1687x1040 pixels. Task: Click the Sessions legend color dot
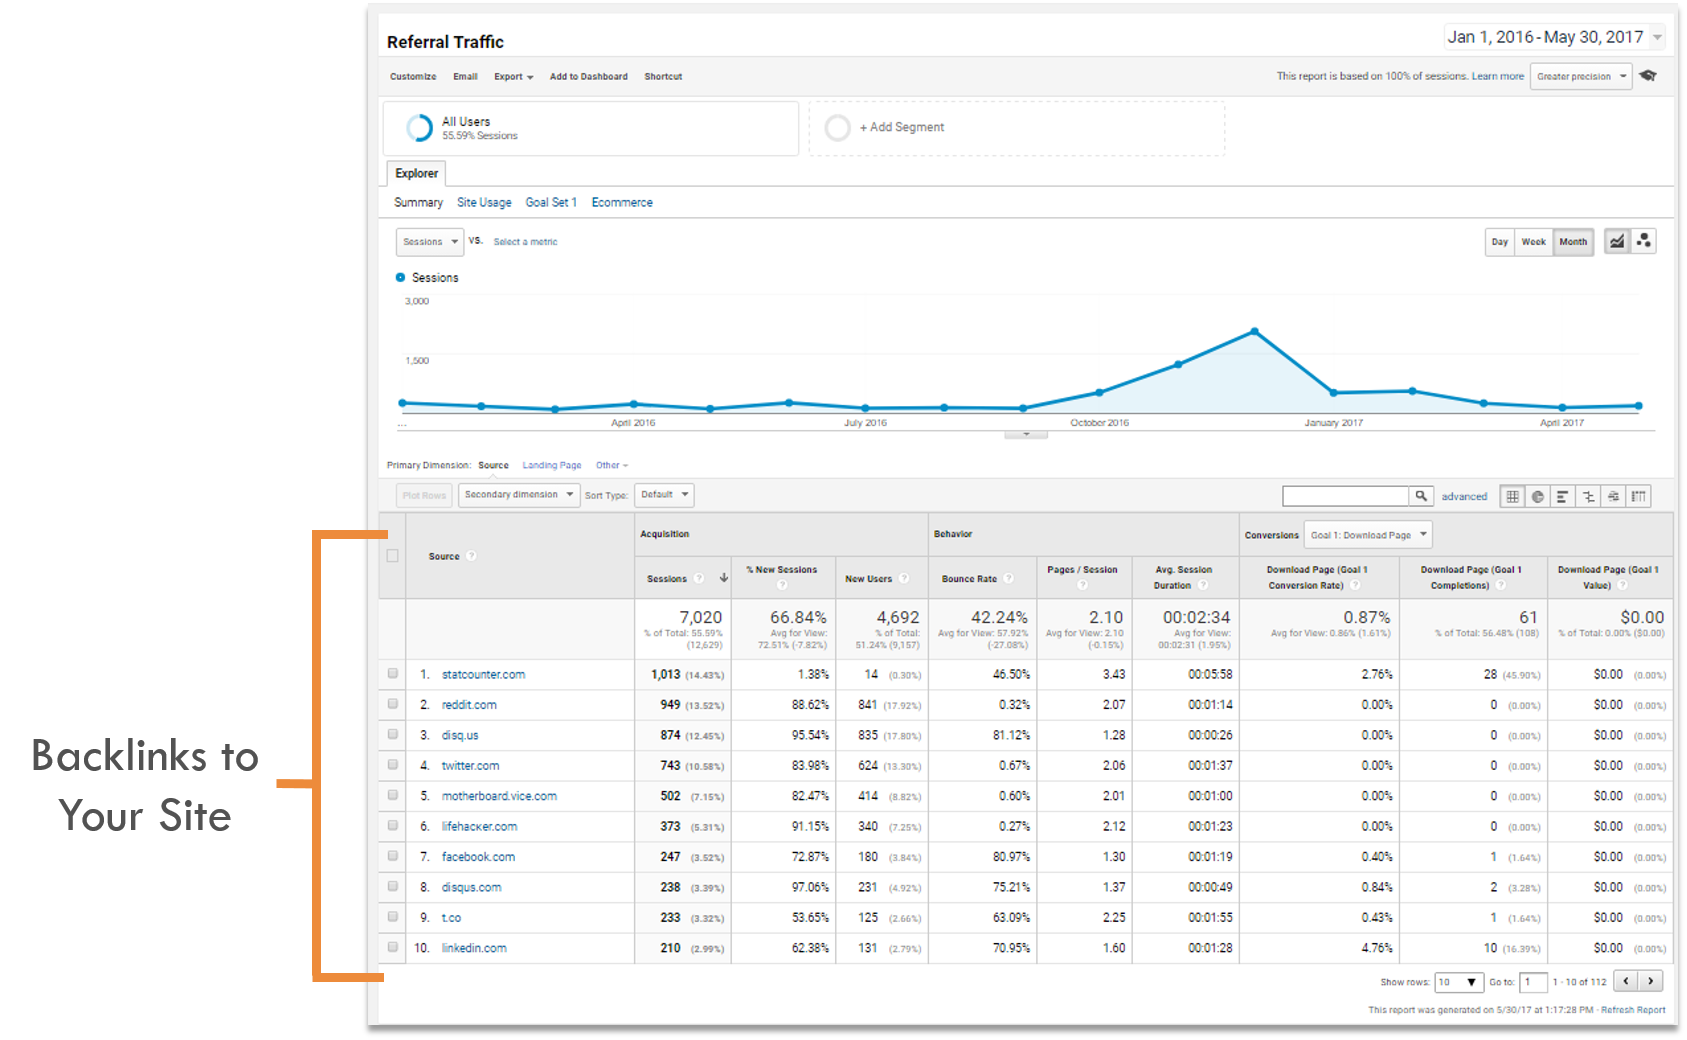pos(400,277)
